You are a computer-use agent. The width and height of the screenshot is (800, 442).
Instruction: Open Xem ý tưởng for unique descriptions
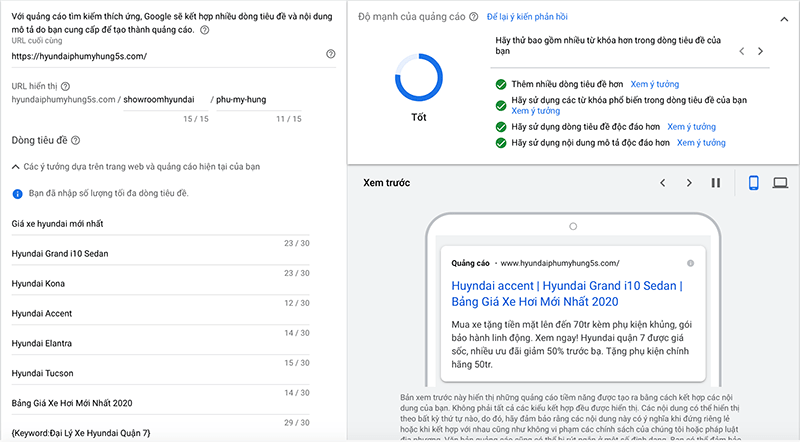coord(701,143)
